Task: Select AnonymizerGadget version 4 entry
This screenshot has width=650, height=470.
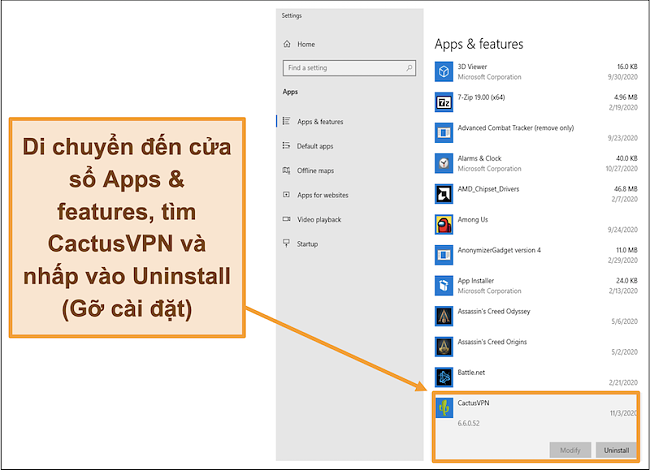Action: tap(499, 250)
